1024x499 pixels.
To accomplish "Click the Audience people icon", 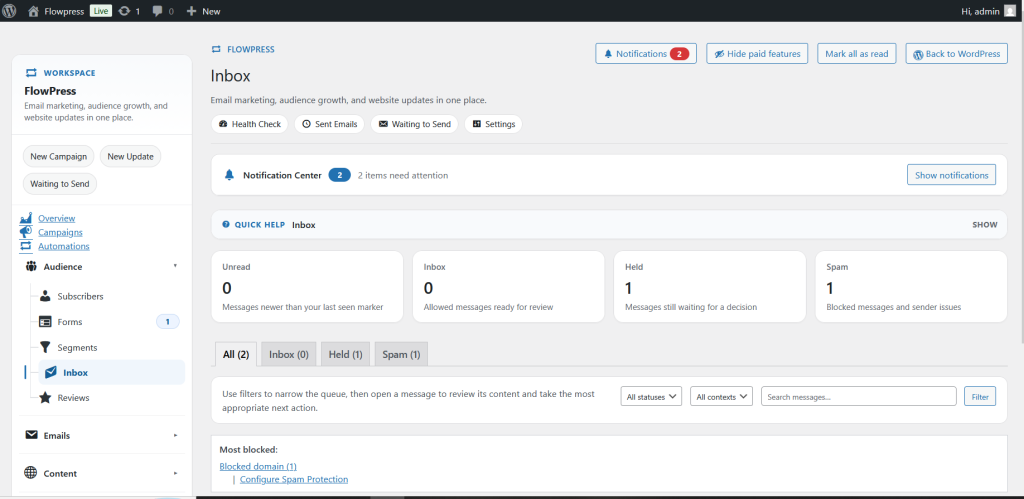I will coord(31,266).
